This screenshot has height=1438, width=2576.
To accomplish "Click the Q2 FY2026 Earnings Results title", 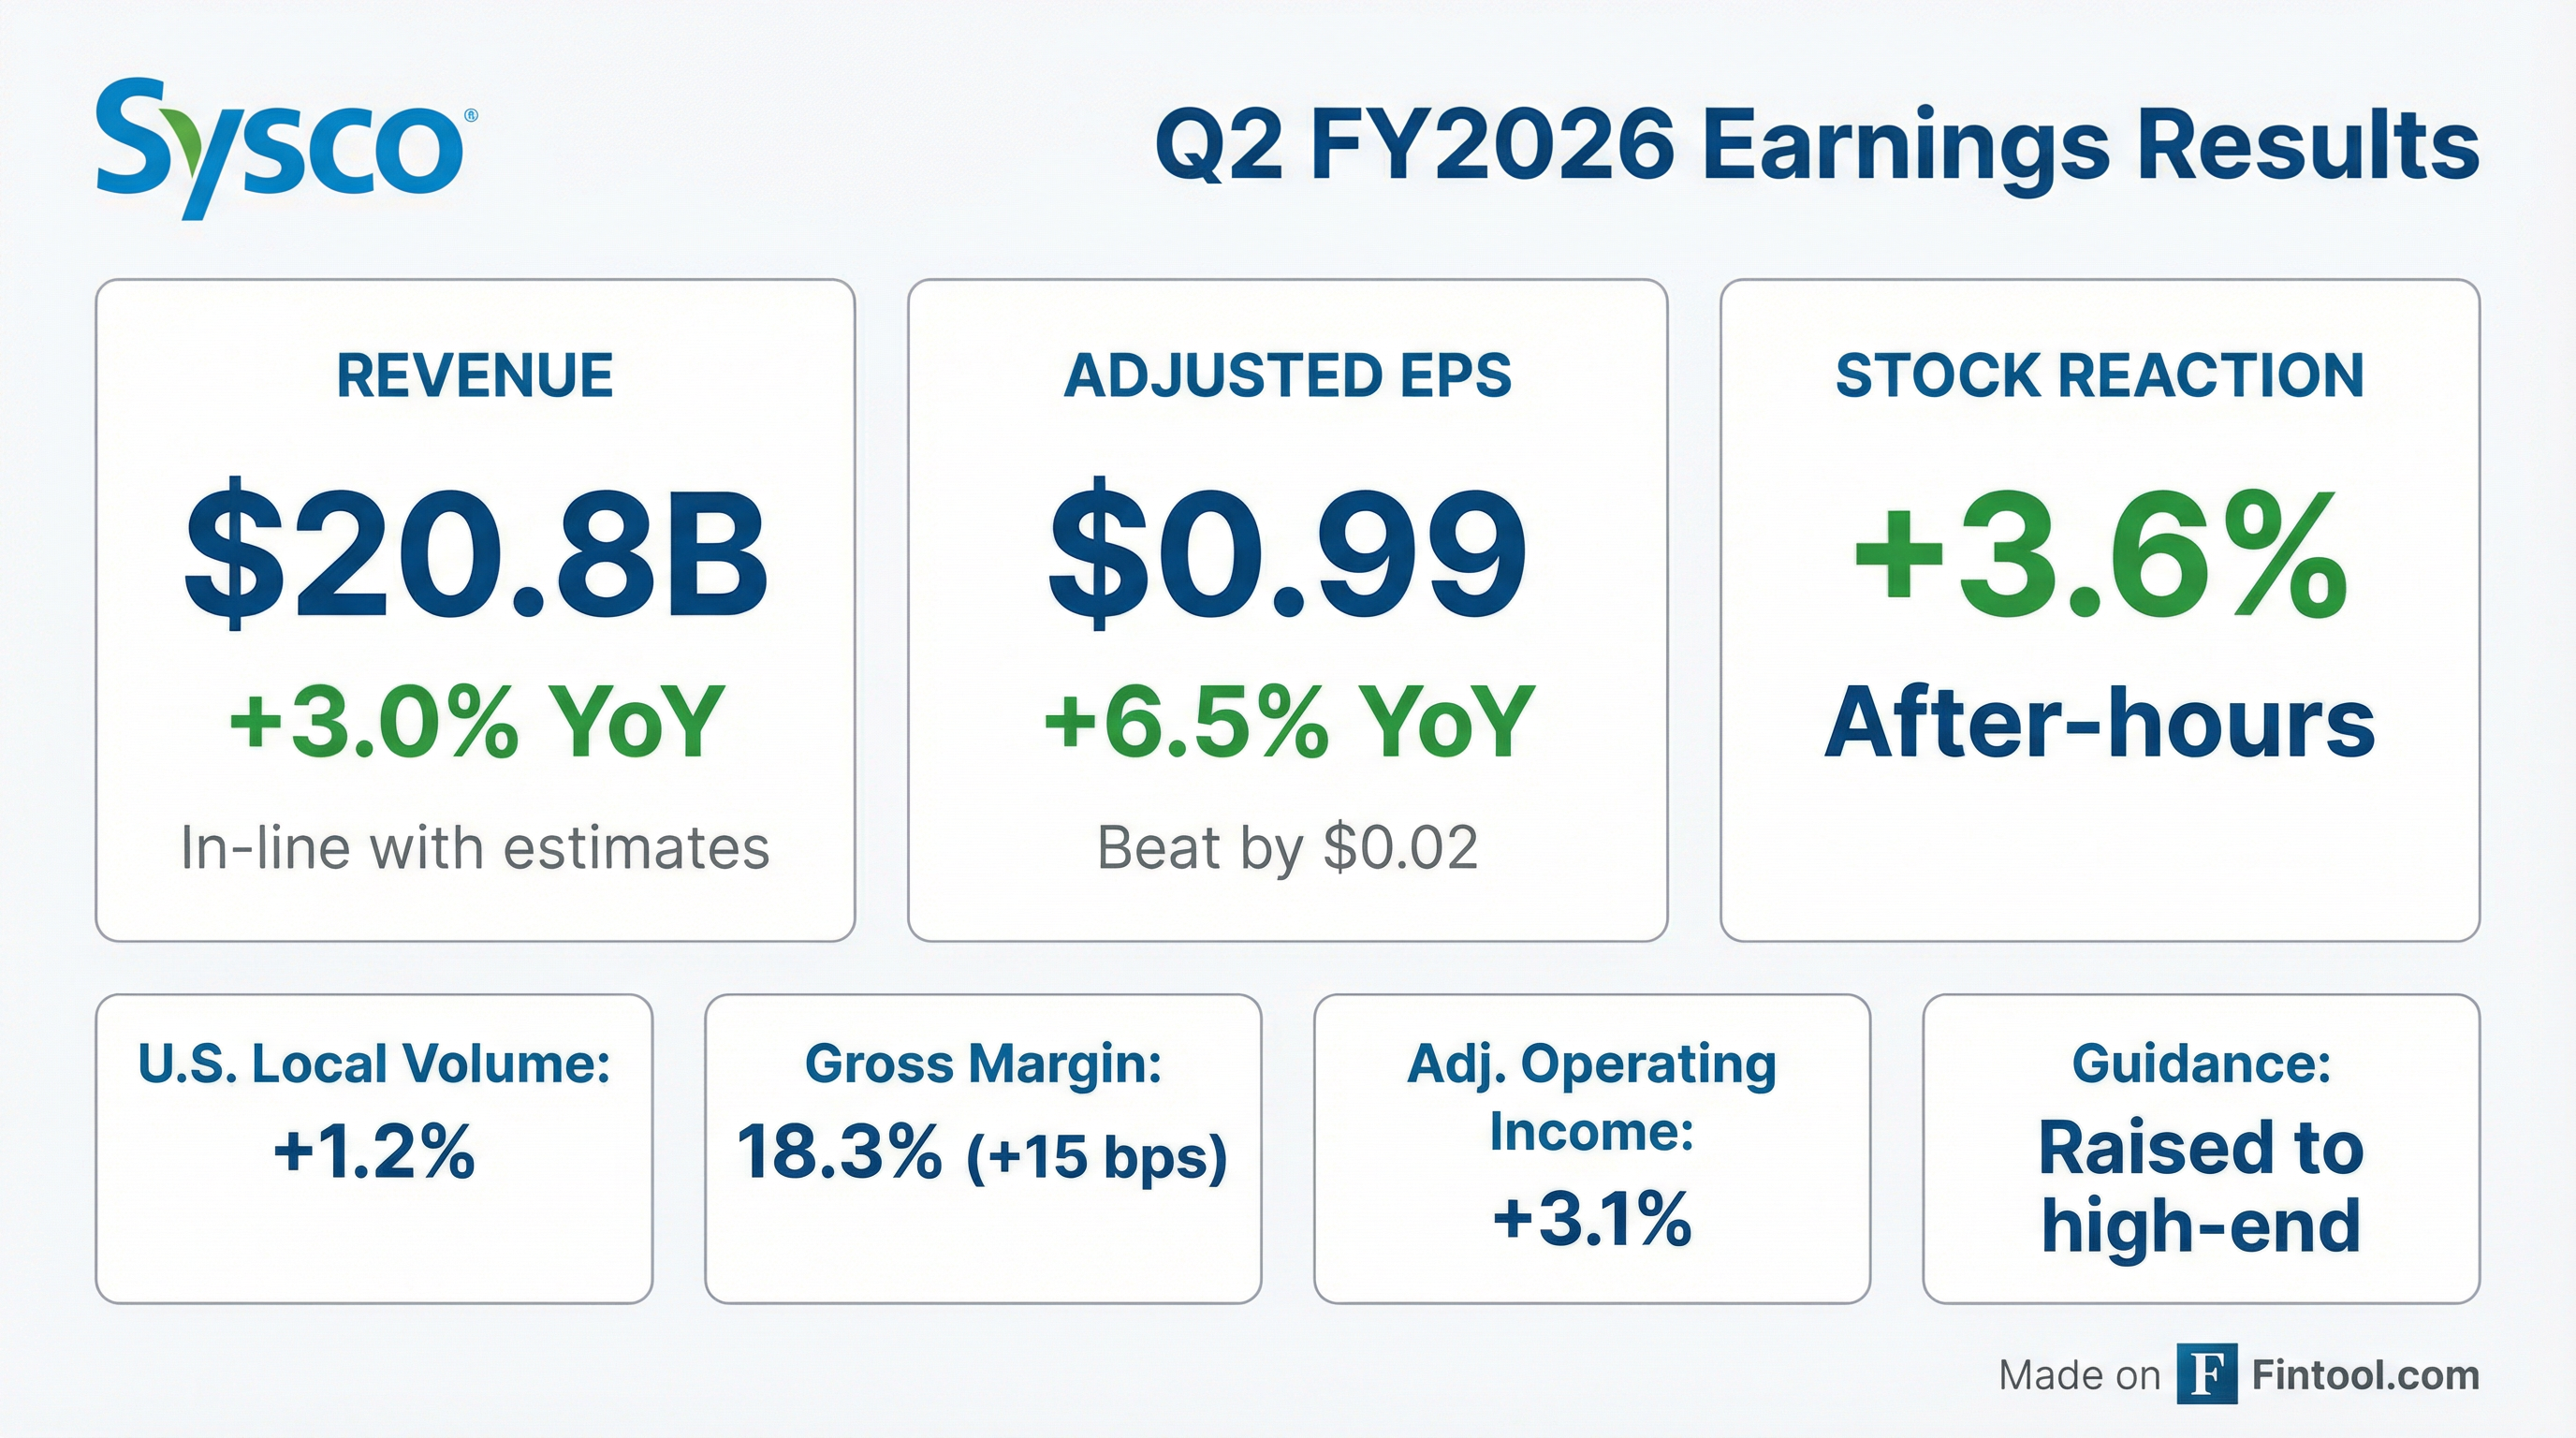I will coord(1816,147).
